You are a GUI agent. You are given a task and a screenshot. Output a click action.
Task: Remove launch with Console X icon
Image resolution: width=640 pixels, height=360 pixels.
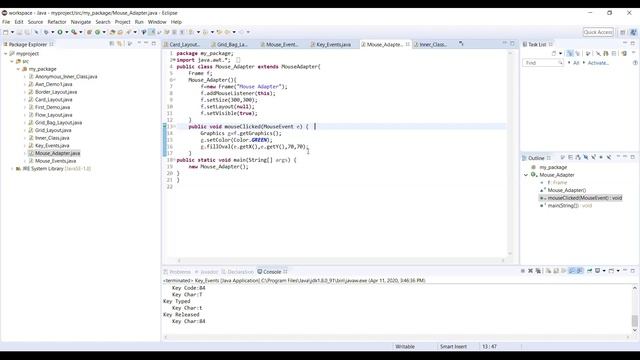[x=530, y=271]
